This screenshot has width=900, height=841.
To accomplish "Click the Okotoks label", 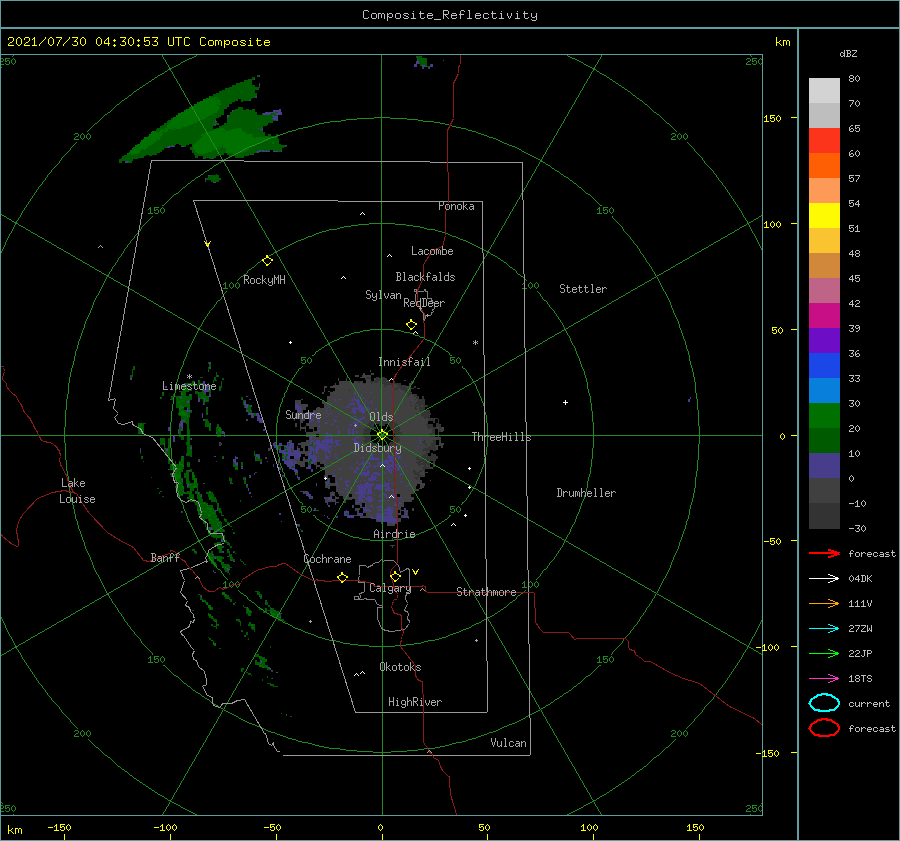I will (400, 667).
